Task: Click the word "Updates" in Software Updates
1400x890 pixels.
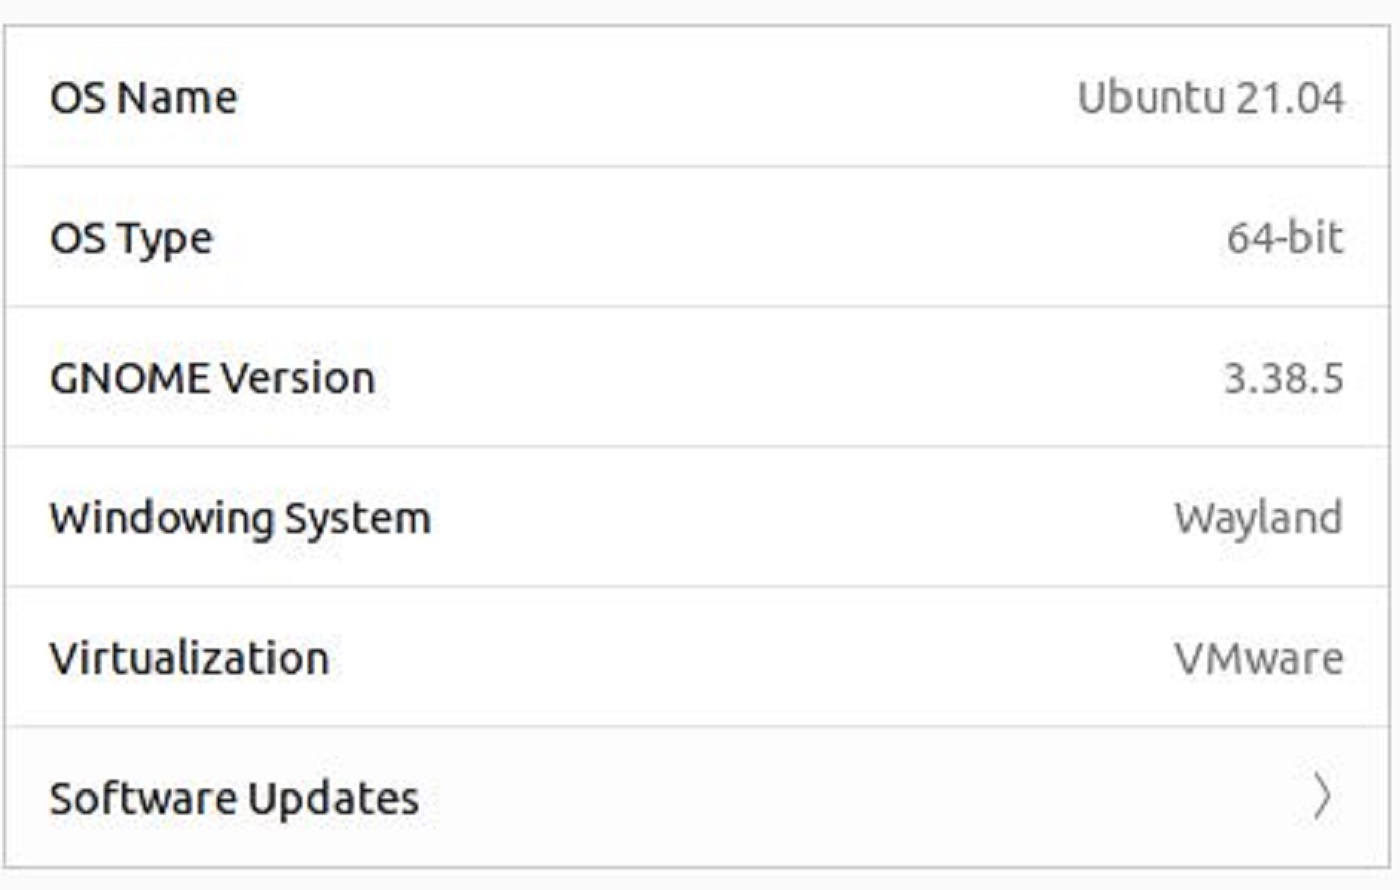Action: click(333, 799)
